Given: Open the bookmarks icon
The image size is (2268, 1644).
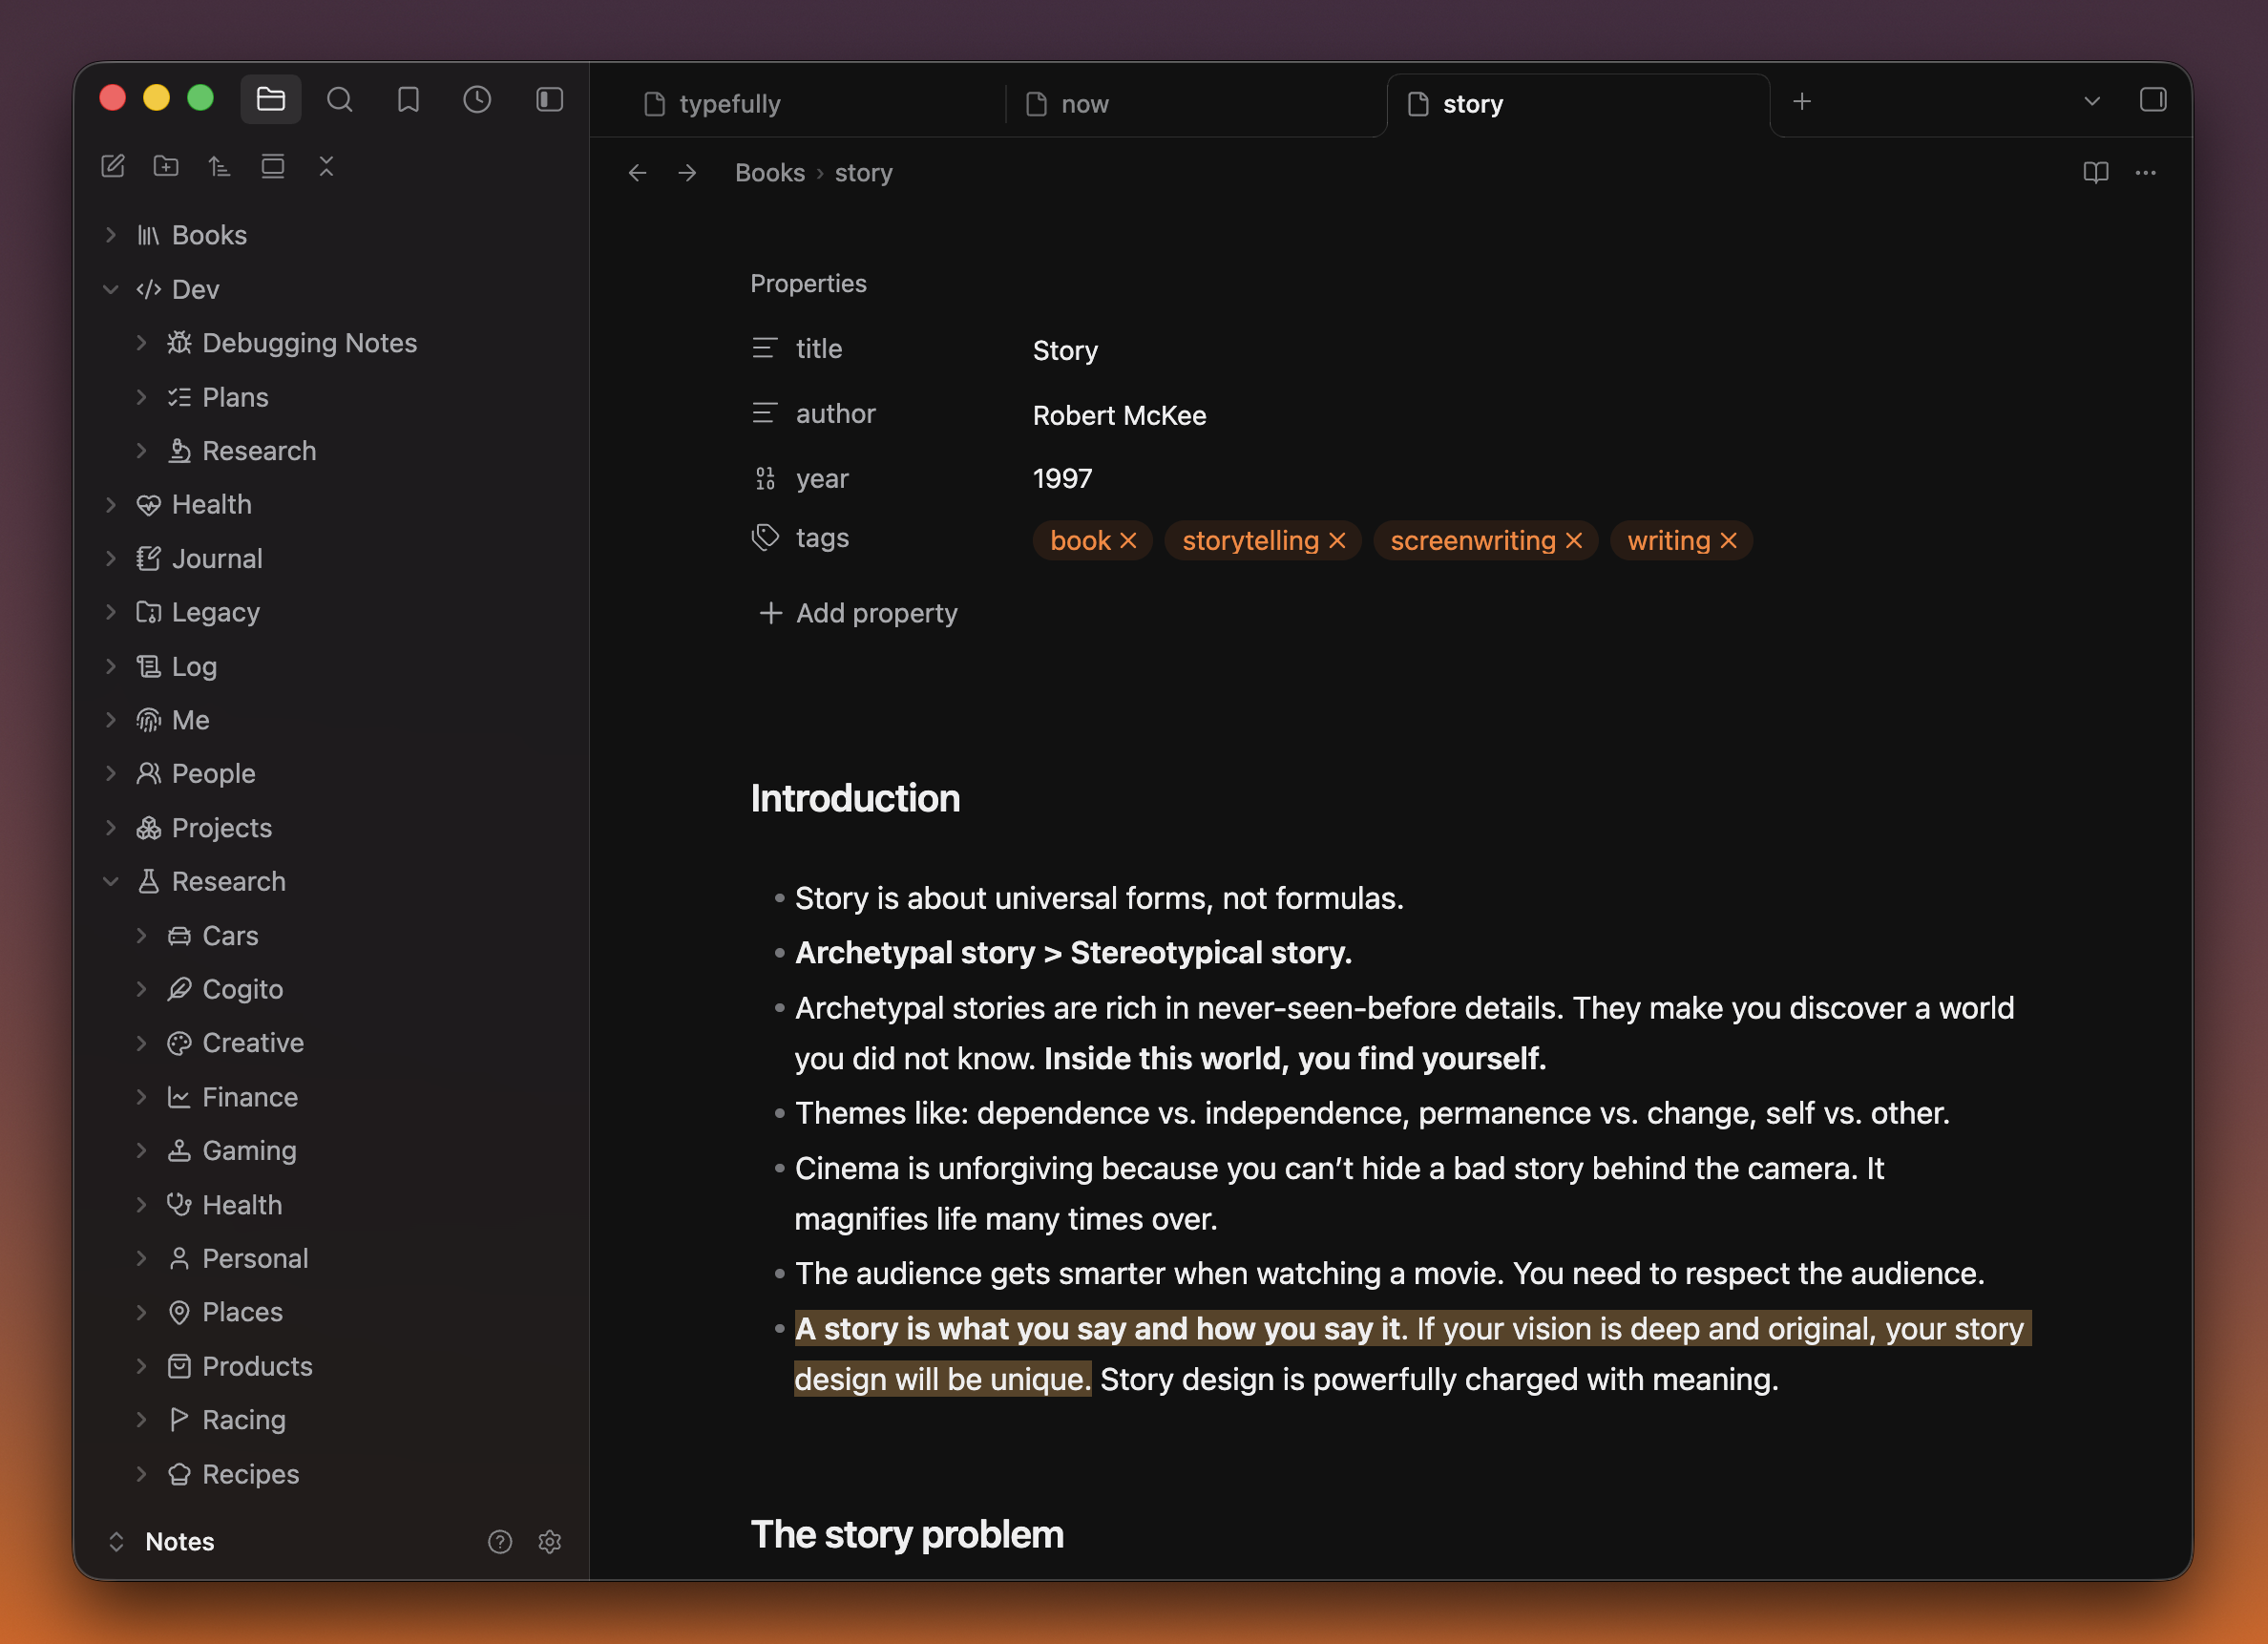Looking at the screenshot, I should point(408,99).
